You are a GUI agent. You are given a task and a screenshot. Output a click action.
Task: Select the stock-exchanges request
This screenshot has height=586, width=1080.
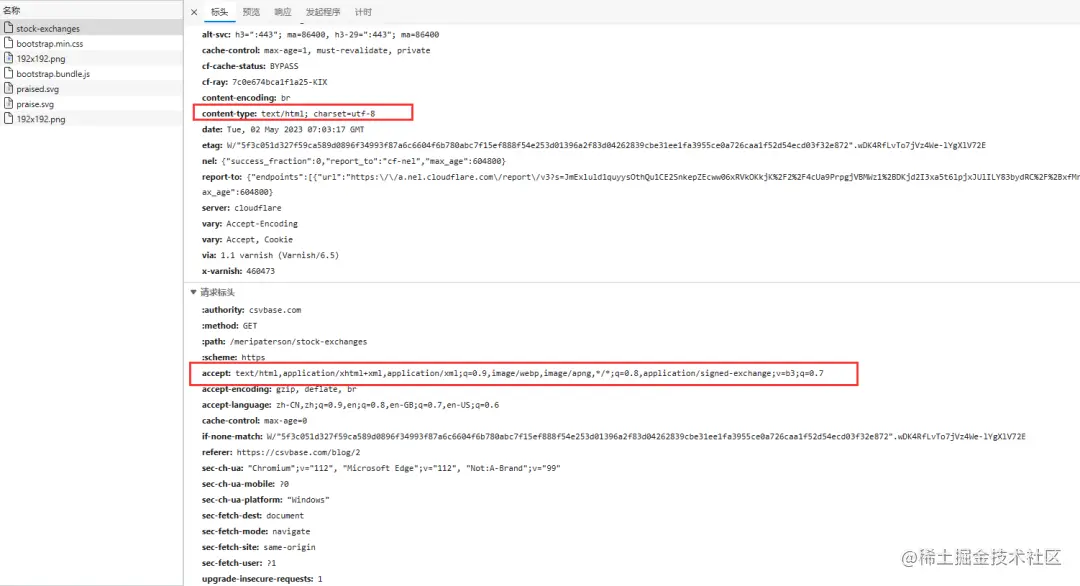pos(92,28)
